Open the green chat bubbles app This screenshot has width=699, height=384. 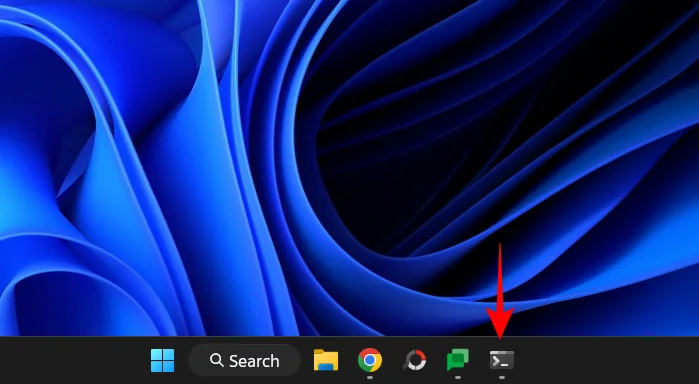tap(458, 360)
